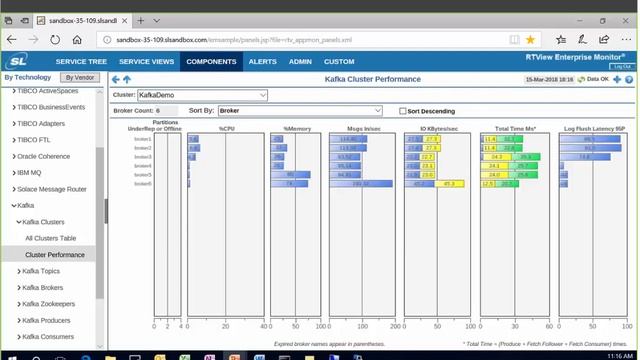Go to the browser Home page icon
640x360 pixels.
77,40
